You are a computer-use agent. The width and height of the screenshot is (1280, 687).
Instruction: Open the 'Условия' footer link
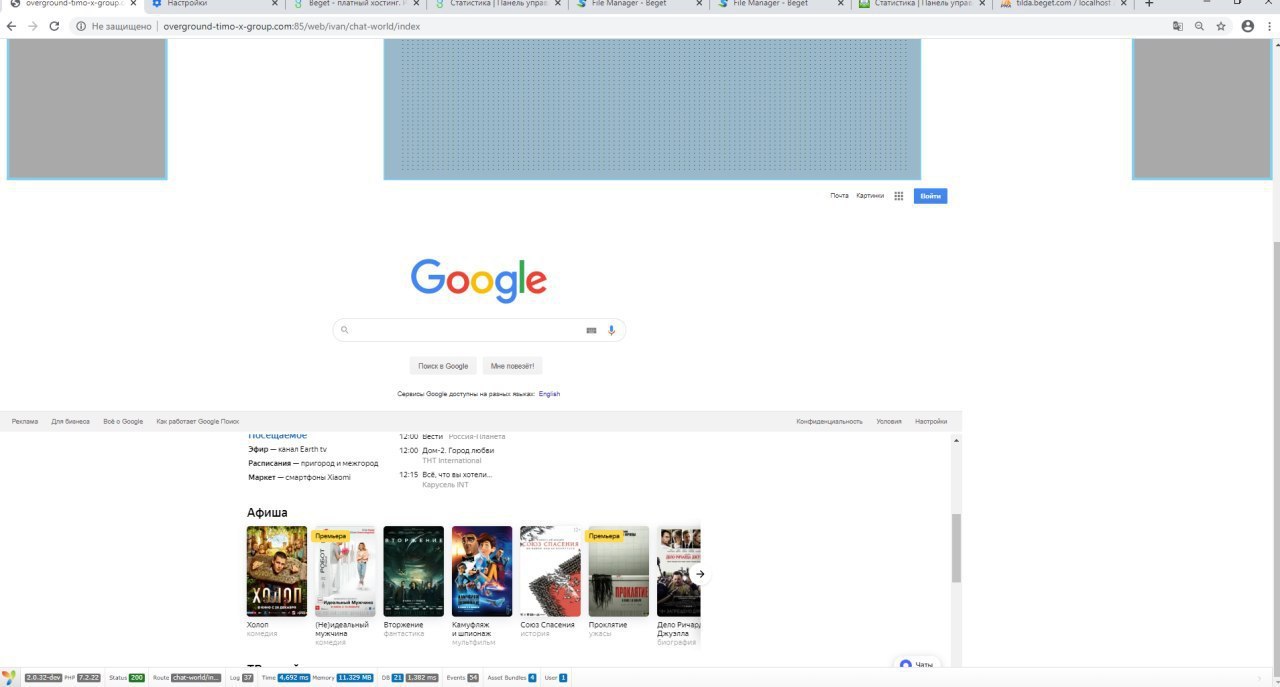tap(889, 422)
